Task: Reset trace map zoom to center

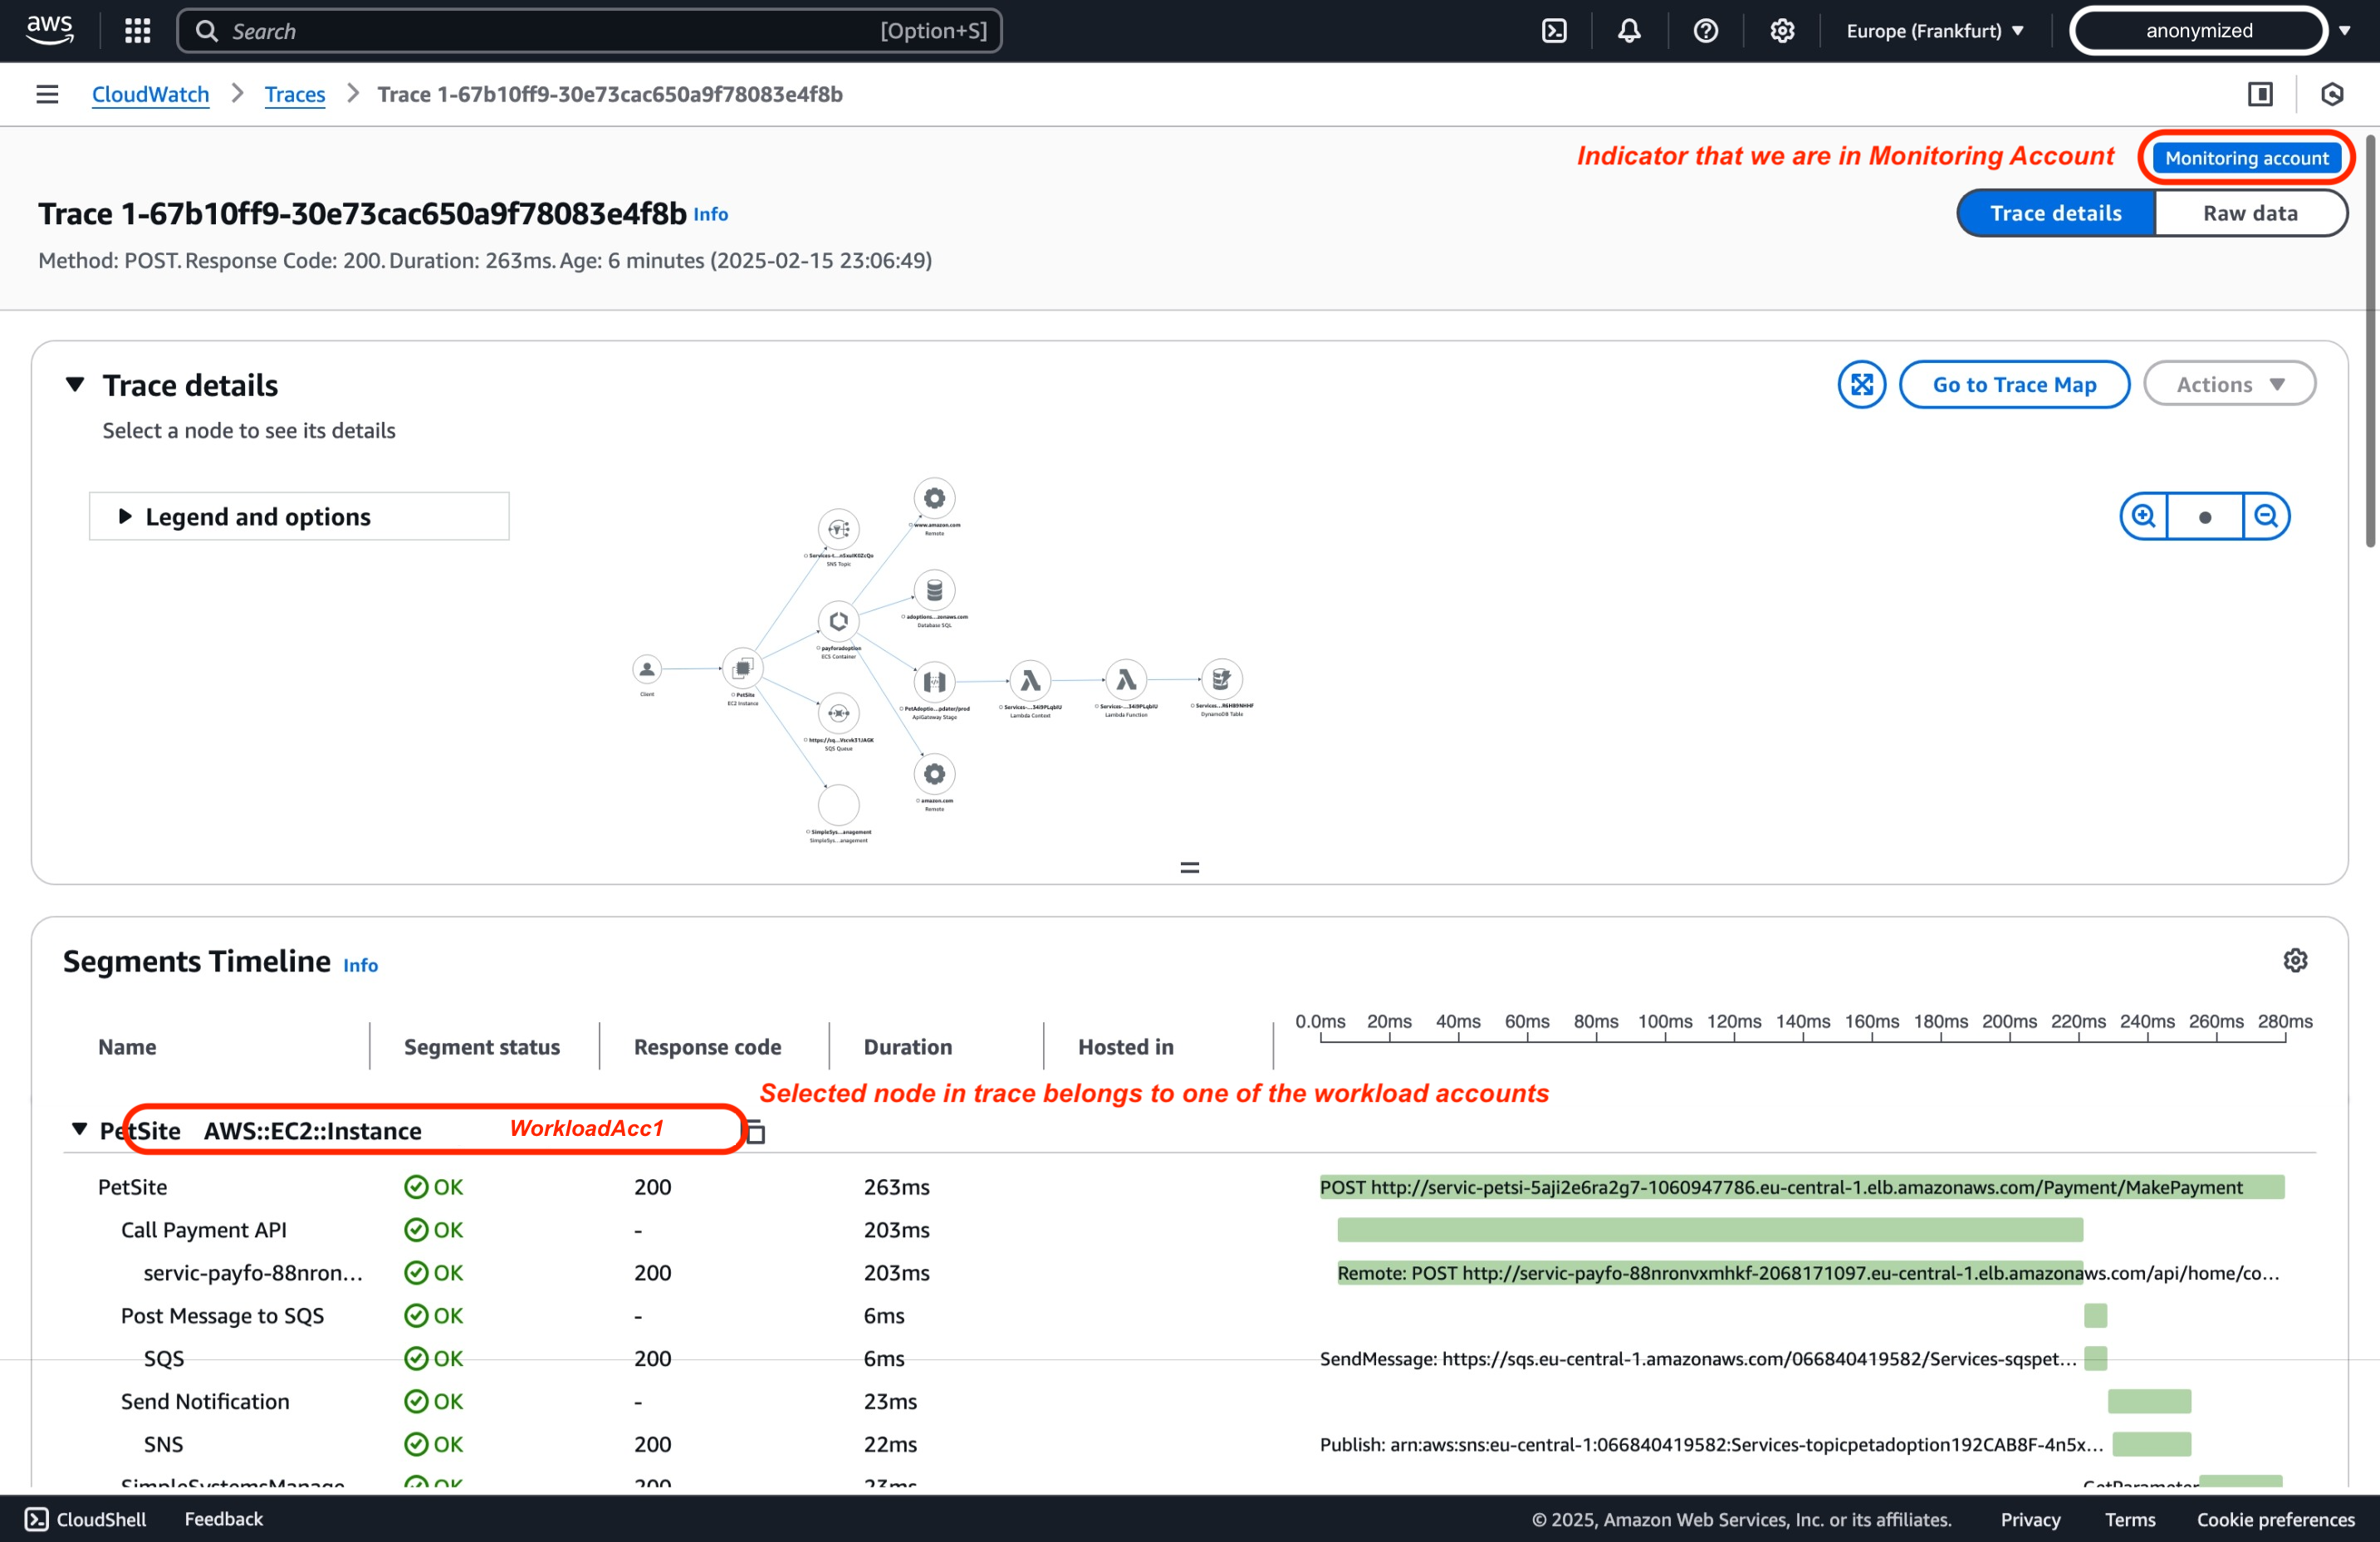Action: [2205, 517]
